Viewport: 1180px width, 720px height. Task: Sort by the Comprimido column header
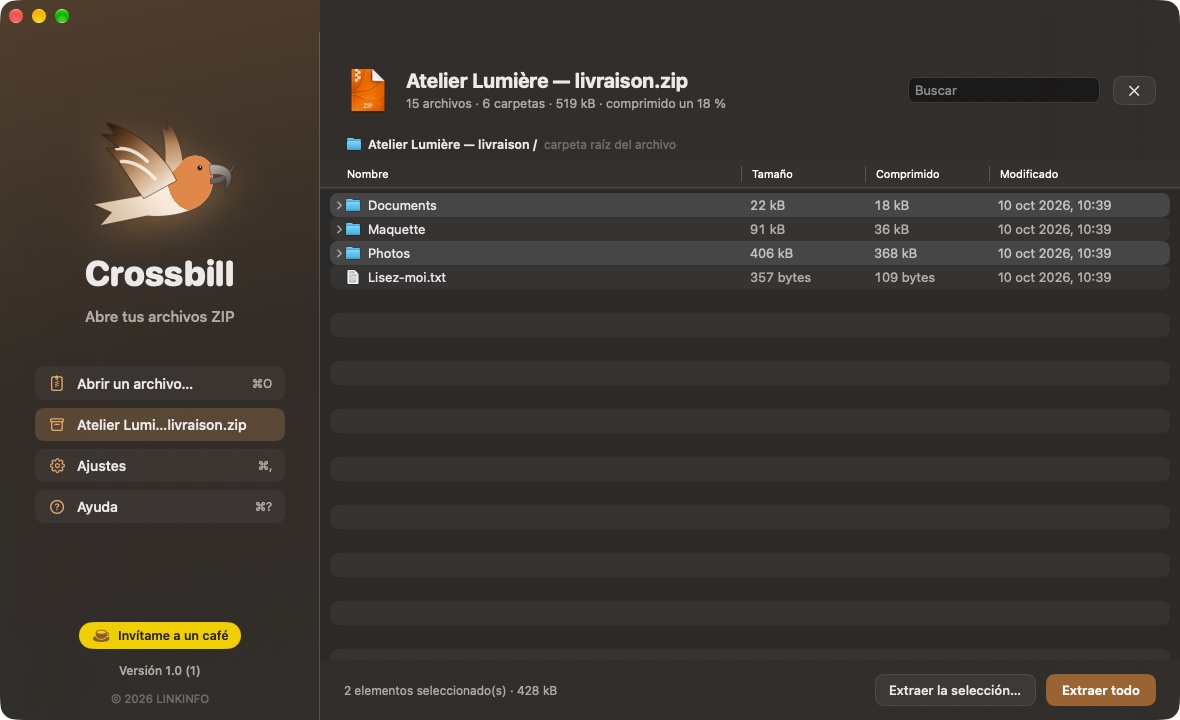click(x=908, y=174)
